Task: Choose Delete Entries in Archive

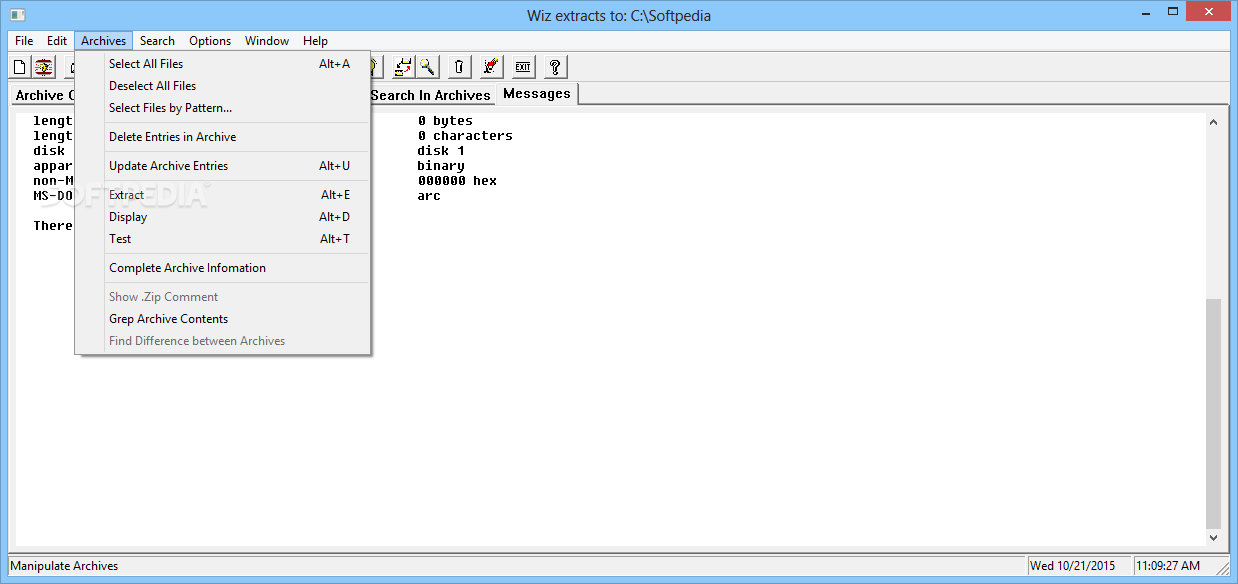Action: (x=223, y=137)
